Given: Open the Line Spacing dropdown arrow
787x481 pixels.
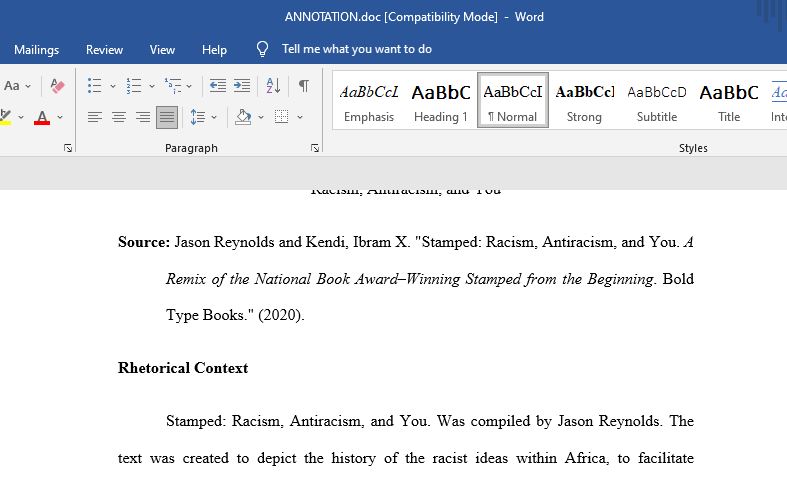Looking at the screenshot, I should (214, 117).
